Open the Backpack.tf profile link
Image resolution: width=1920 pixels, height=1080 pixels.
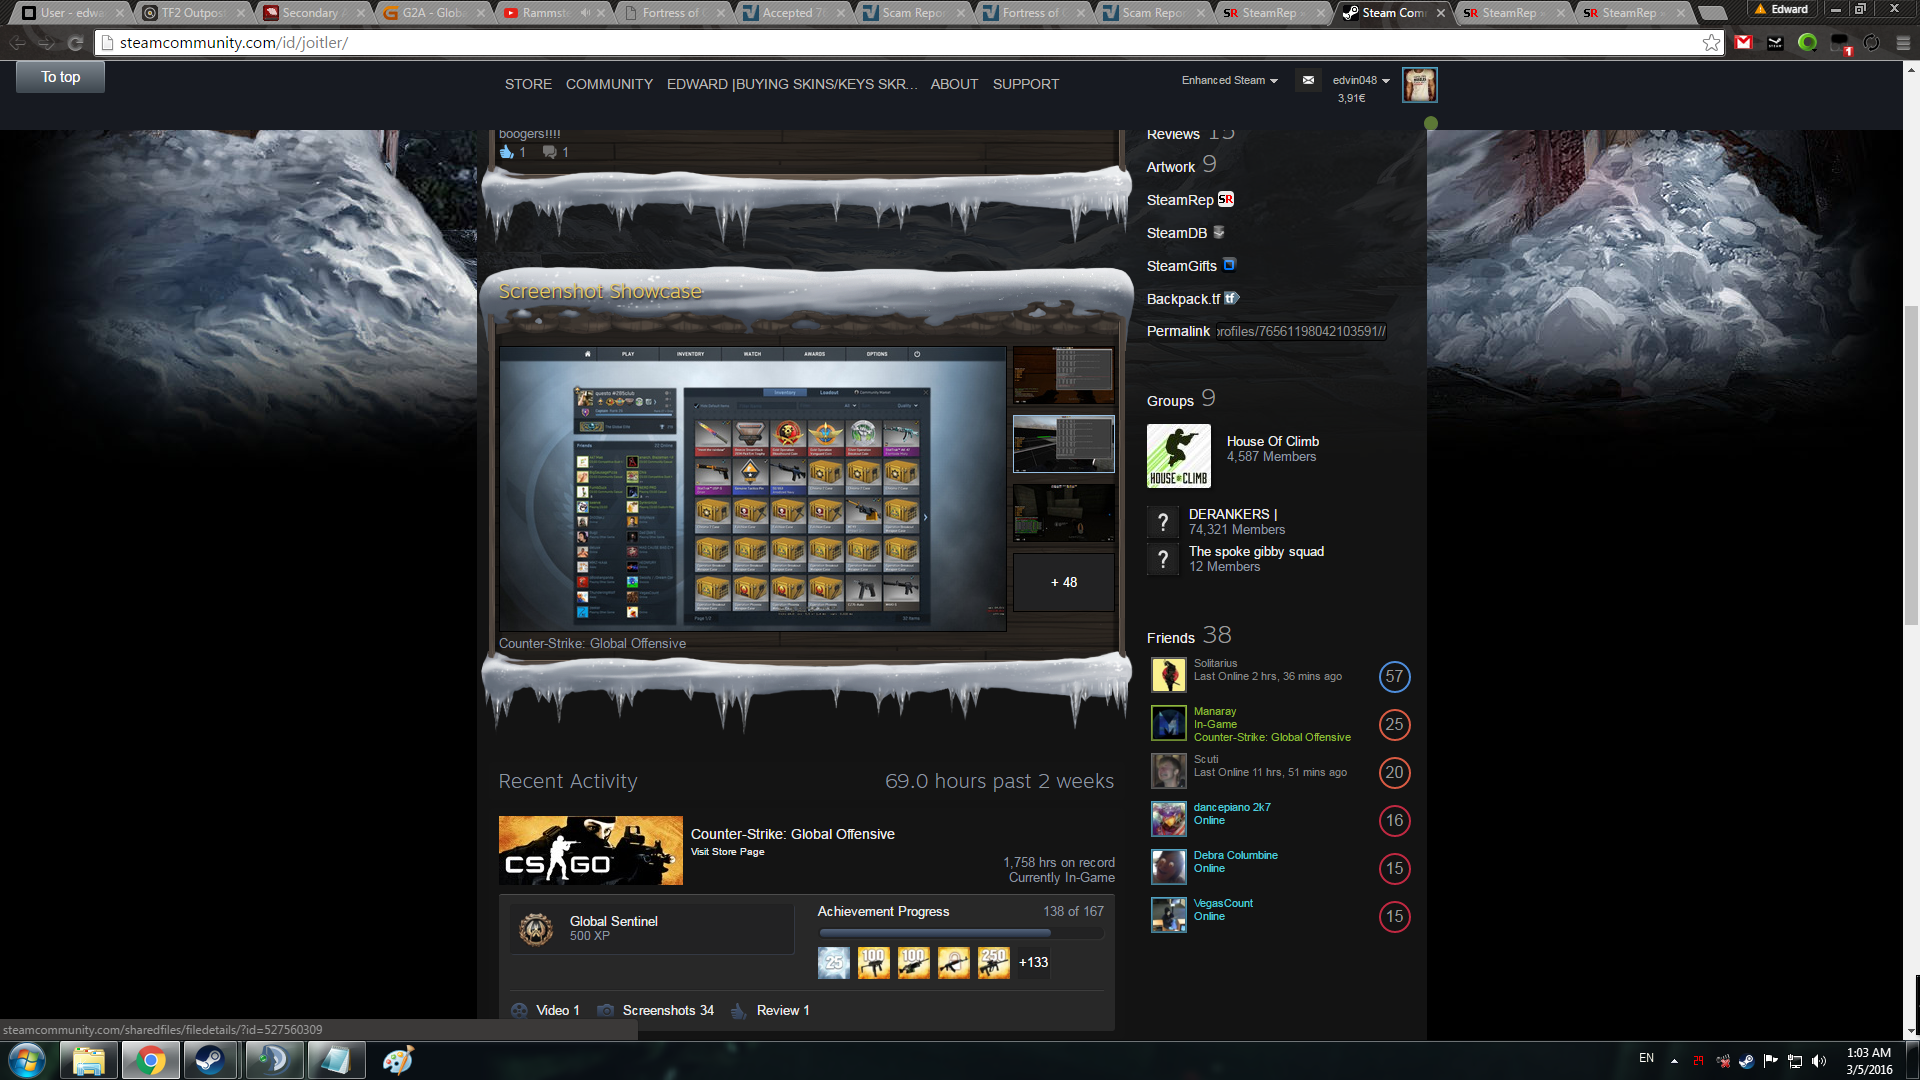(x=1184, y=299)
